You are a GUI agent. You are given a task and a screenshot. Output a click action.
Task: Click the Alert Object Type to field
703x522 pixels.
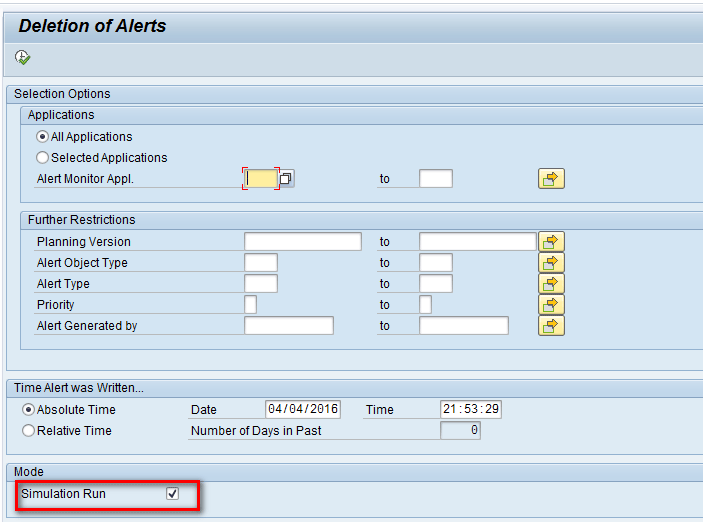point(436,262)
